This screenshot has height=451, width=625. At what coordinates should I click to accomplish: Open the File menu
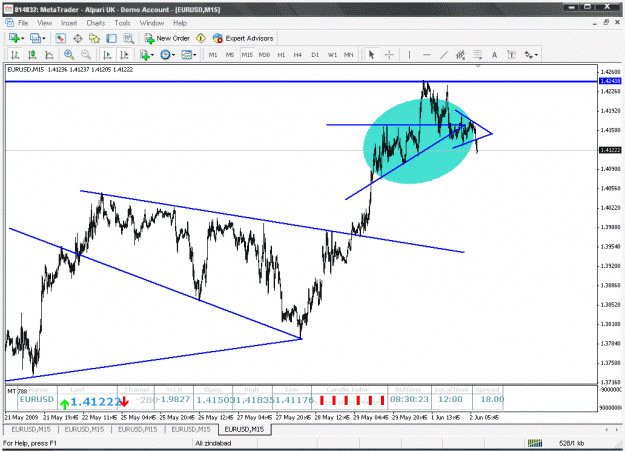(23, 23)
